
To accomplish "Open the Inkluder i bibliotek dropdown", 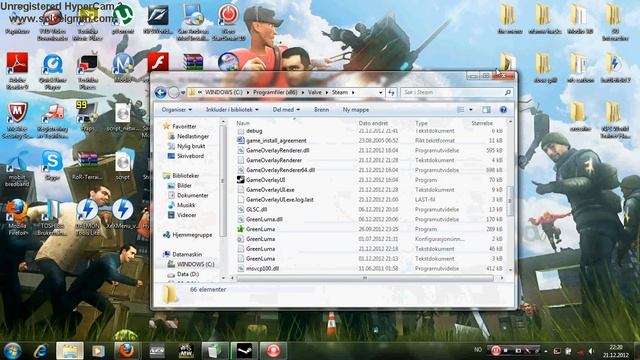I will [232, 110].
